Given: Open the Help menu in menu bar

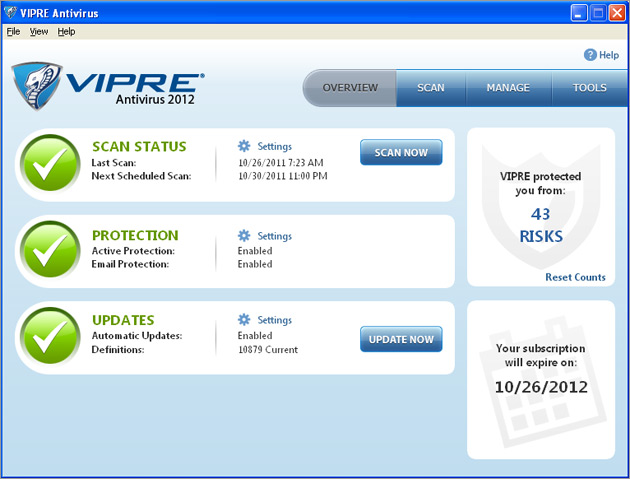Looking at the screenshot, I should [66, 31].
